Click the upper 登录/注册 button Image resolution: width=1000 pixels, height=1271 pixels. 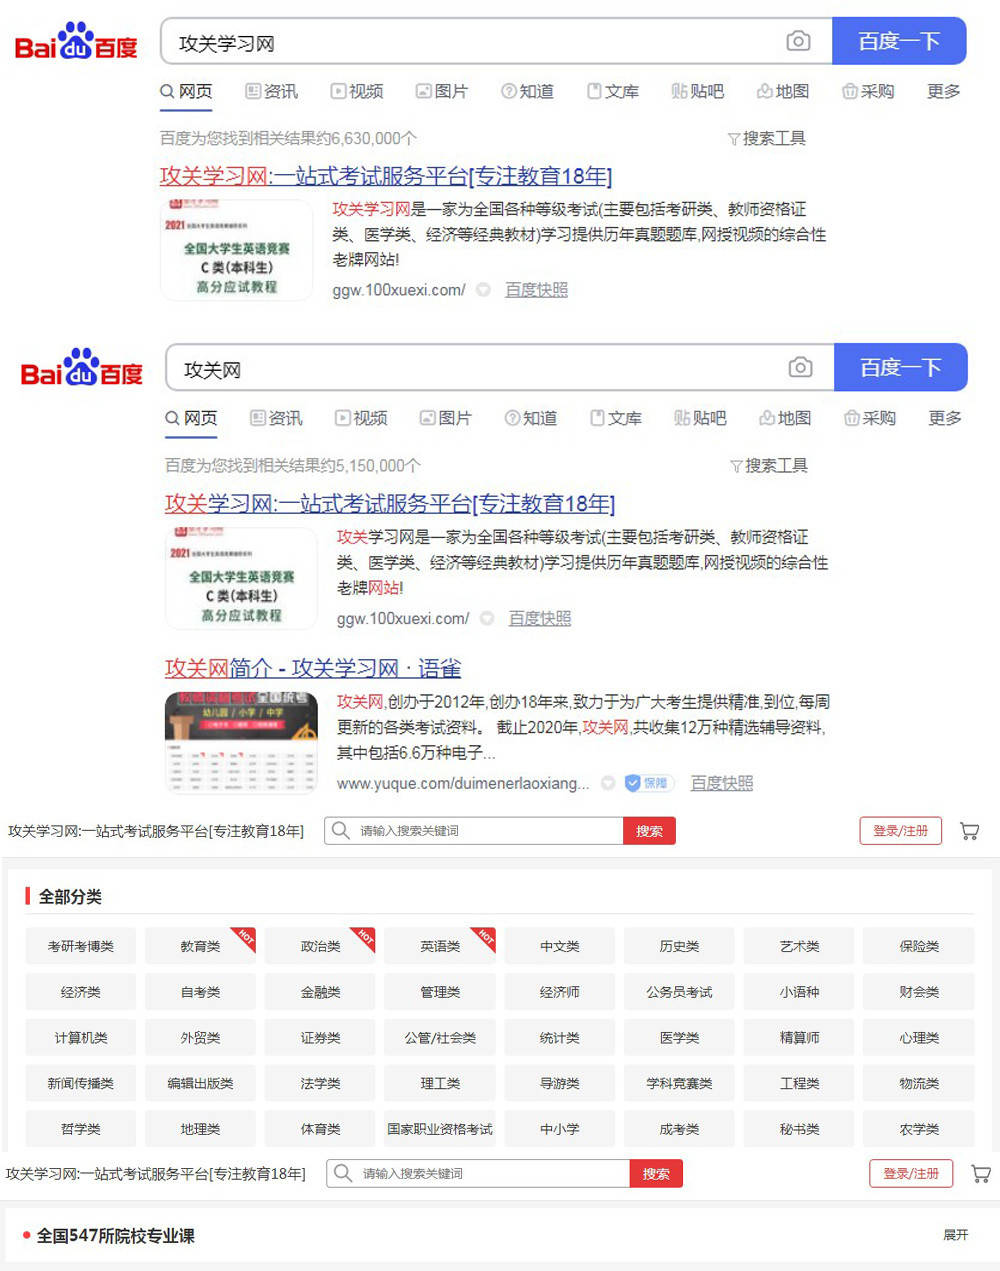tap(900, 831)
